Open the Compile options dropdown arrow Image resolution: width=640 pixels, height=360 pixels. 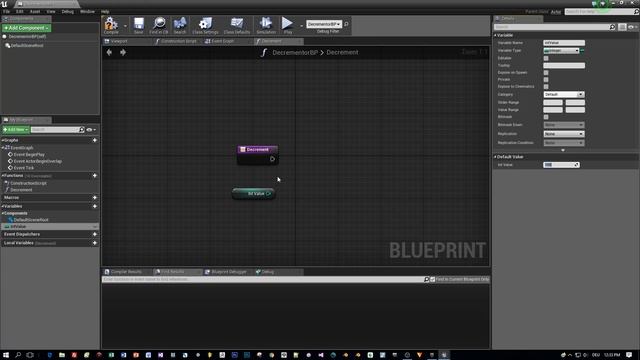[125, 26]
